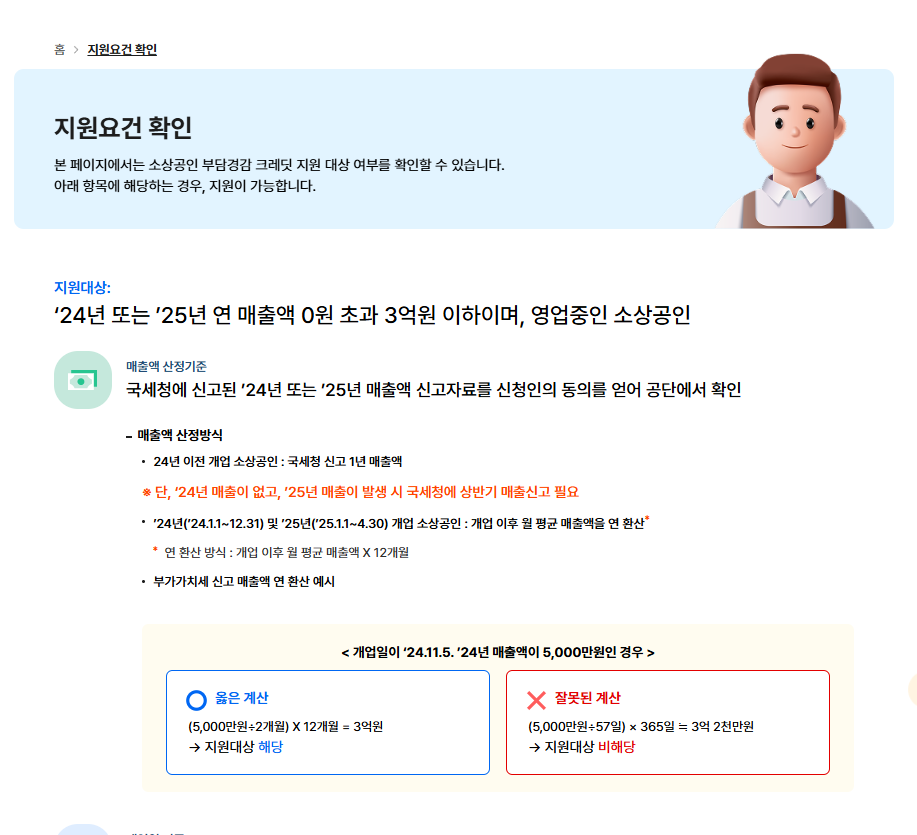
Task: Click the floating button at right edge
Action: pyautogui.click(x=913, y=689)
